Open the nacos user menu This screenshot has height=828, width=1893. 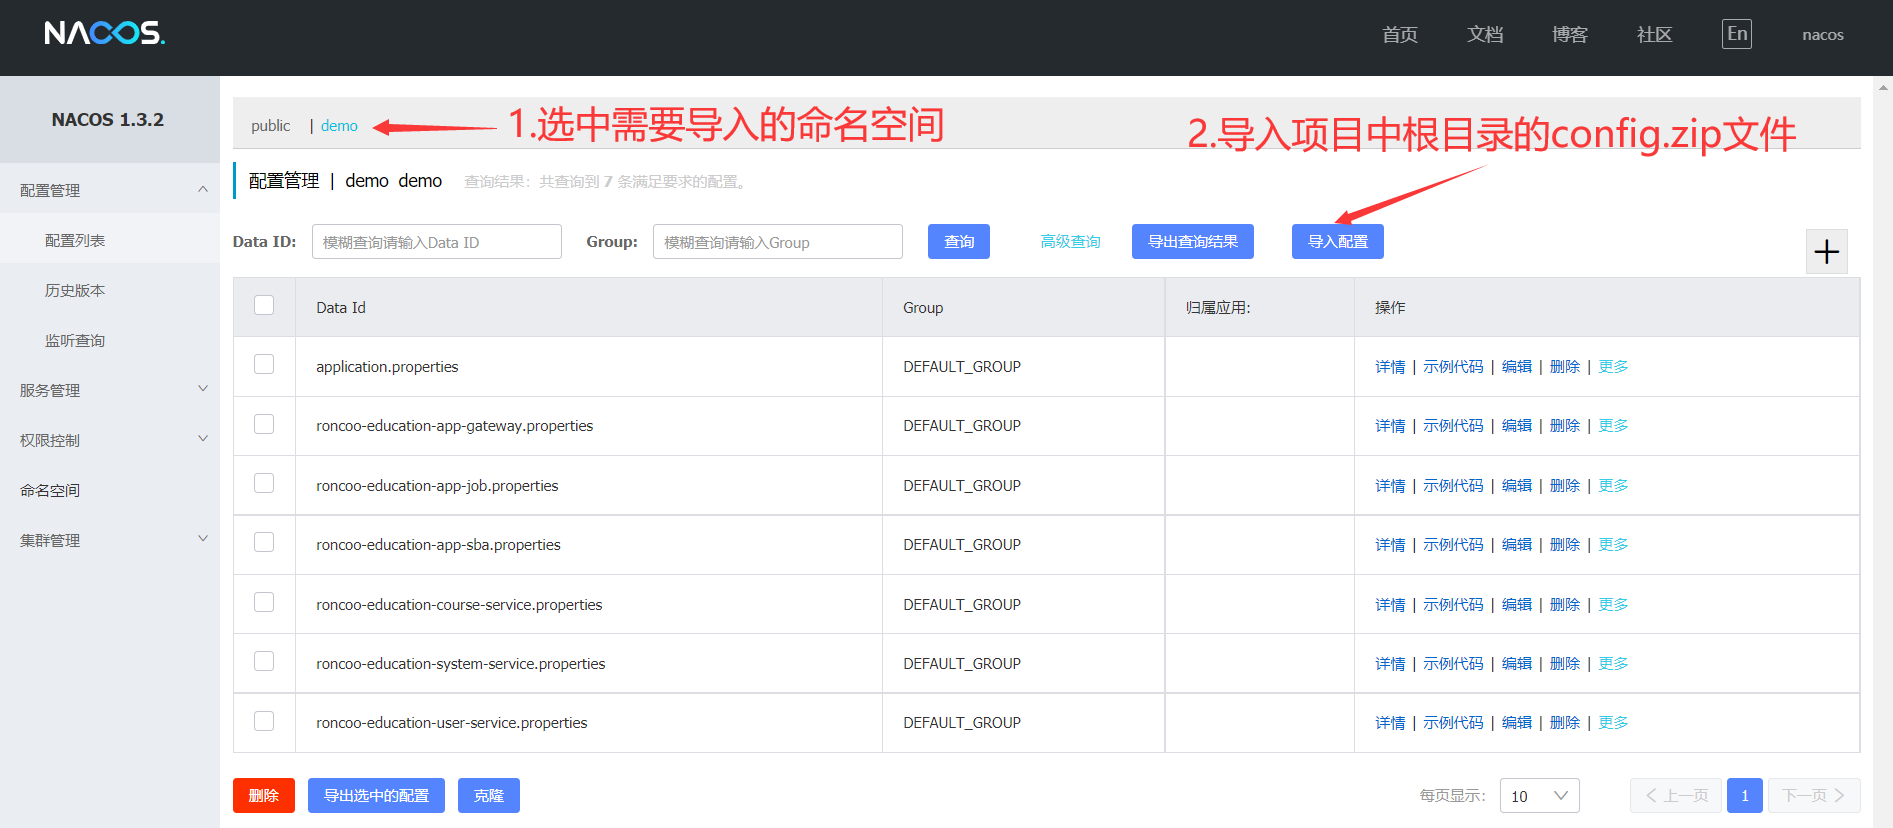pos(1823,35)
